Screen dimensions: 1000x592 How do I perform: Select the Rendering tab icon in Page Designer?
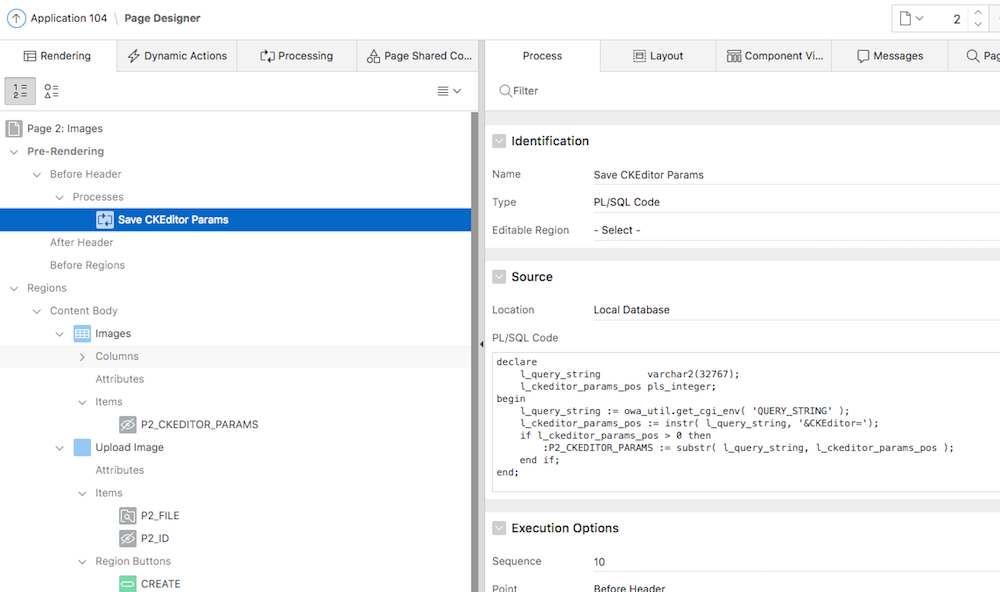click(30, 56)
